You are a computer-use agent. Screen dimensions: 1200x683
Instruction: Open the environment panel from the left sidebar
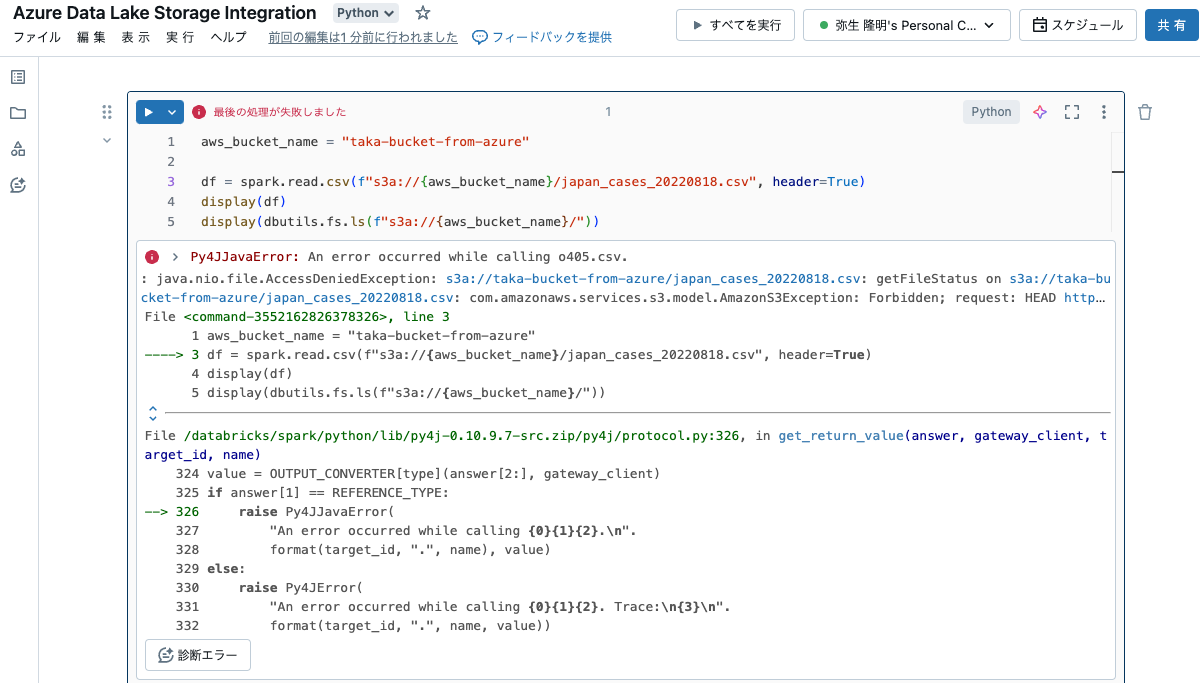click(x=17, y=146)
